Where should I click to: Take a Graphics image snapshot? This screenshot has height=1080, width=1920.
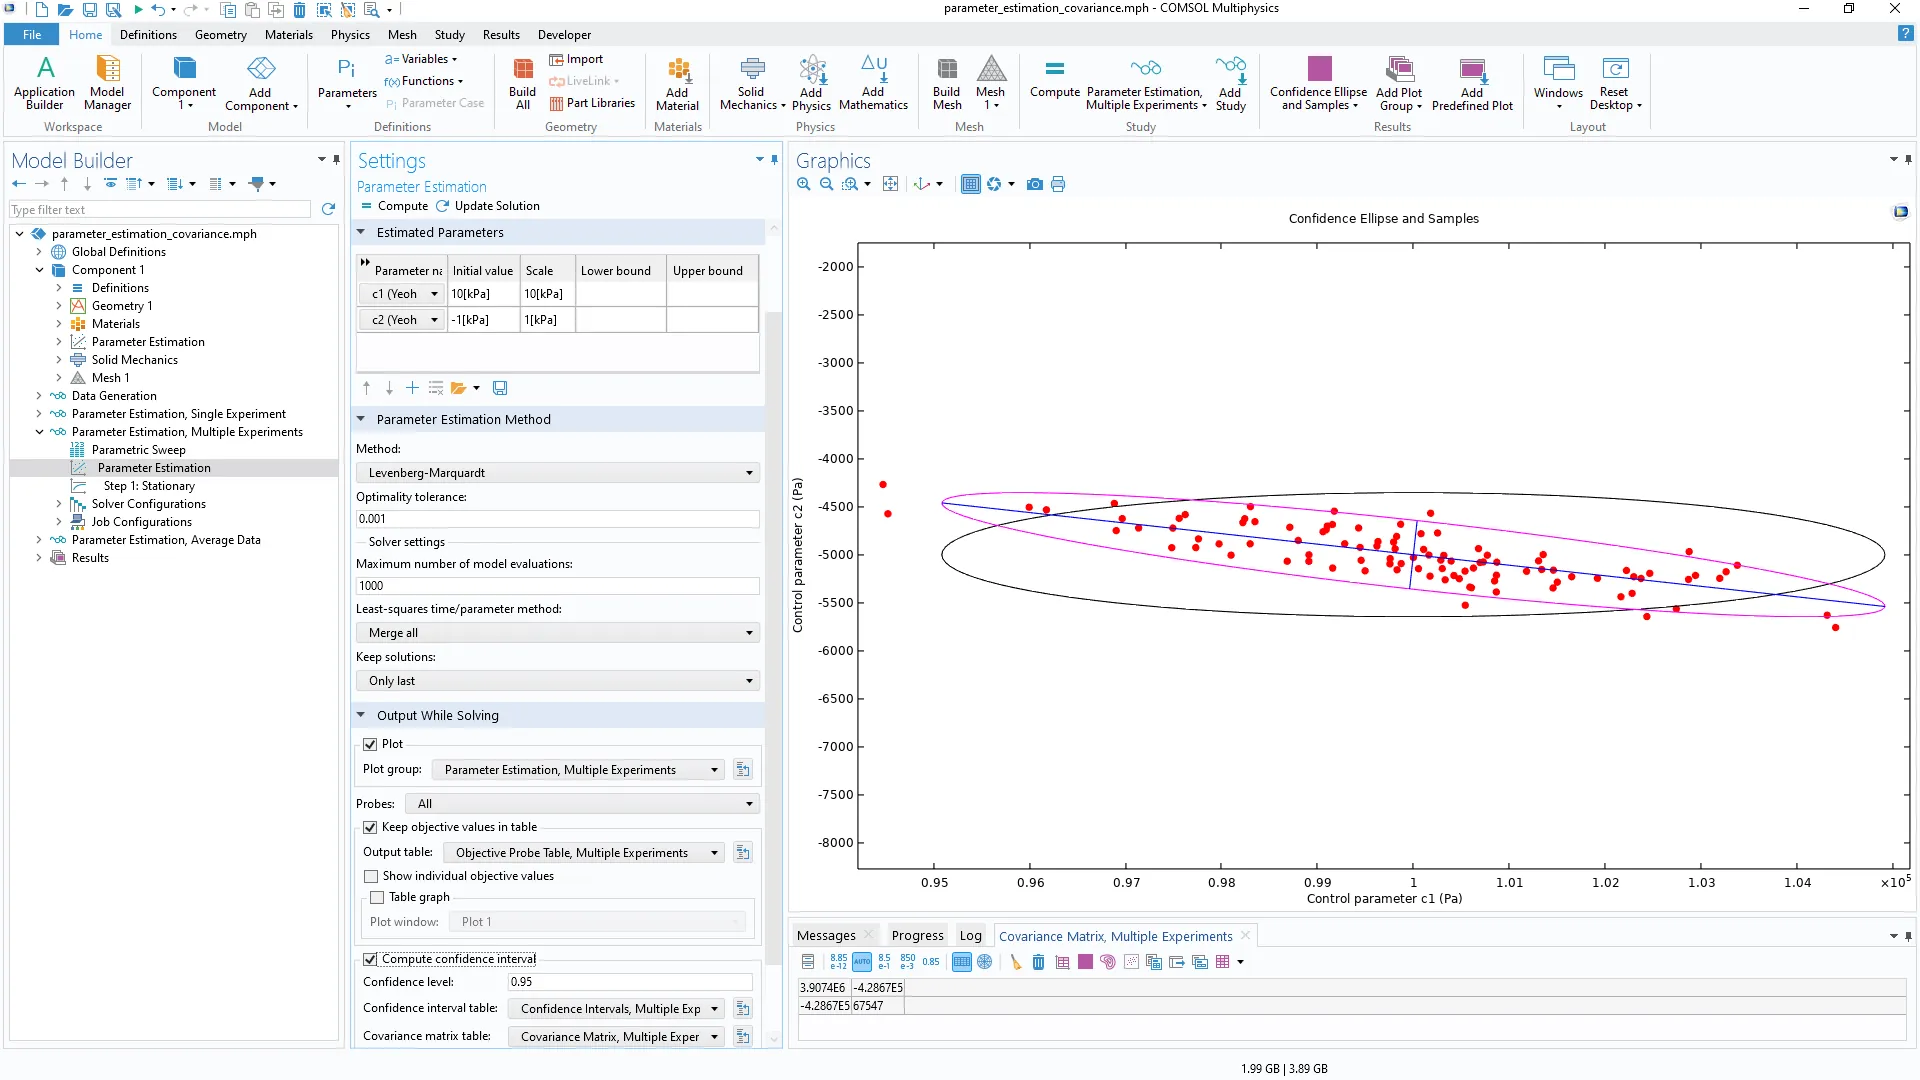[1035, 184]
